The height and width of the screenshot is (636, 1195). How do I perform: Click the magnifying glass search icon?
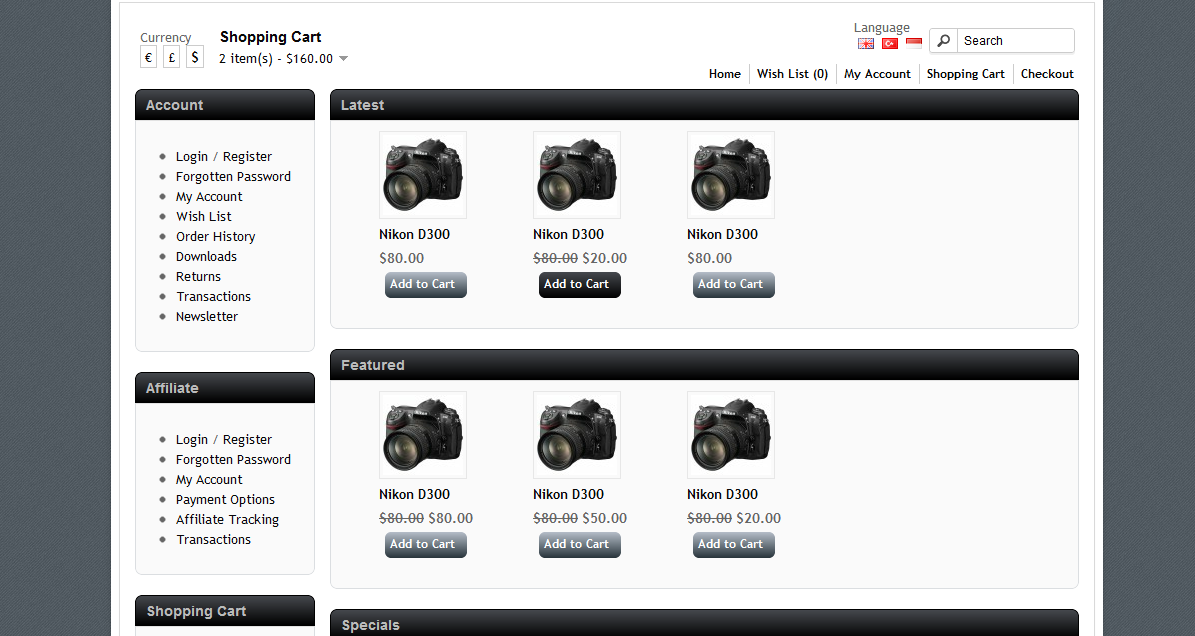(x=944, y=40)
